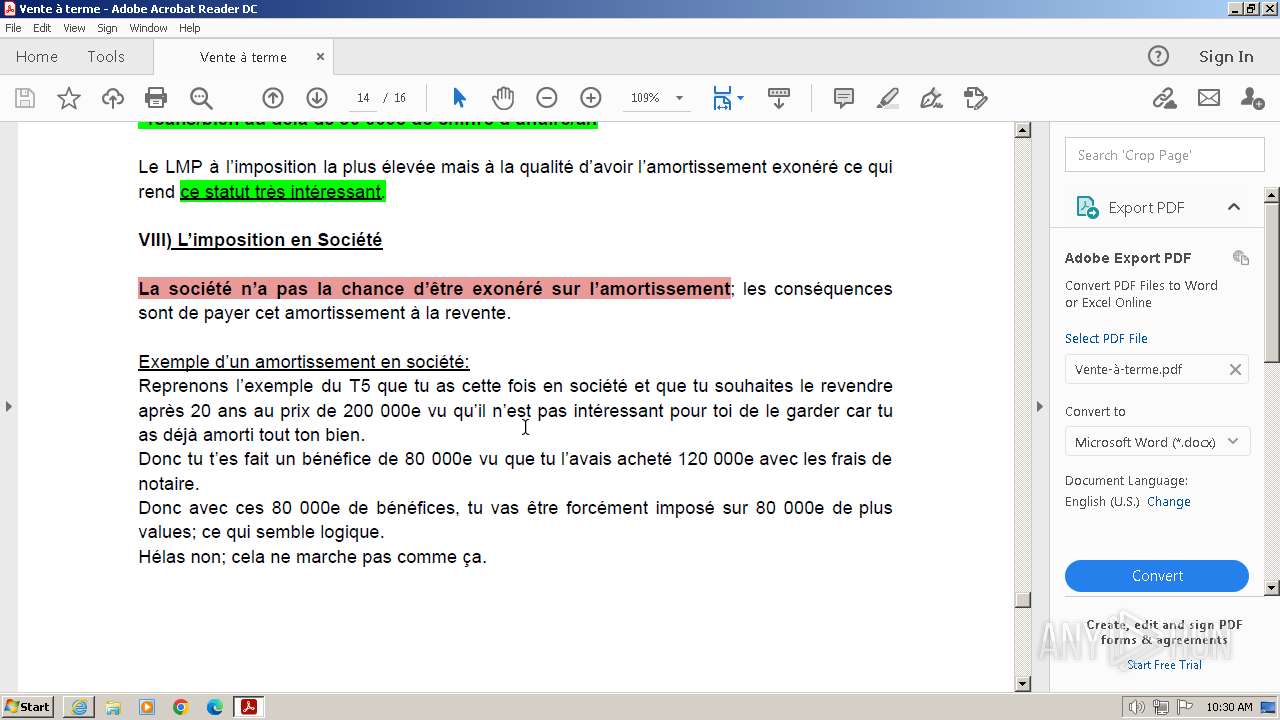This screenshot has width=1280, height=720.
Task: Open the Sign menu
Action: (107, 28)
